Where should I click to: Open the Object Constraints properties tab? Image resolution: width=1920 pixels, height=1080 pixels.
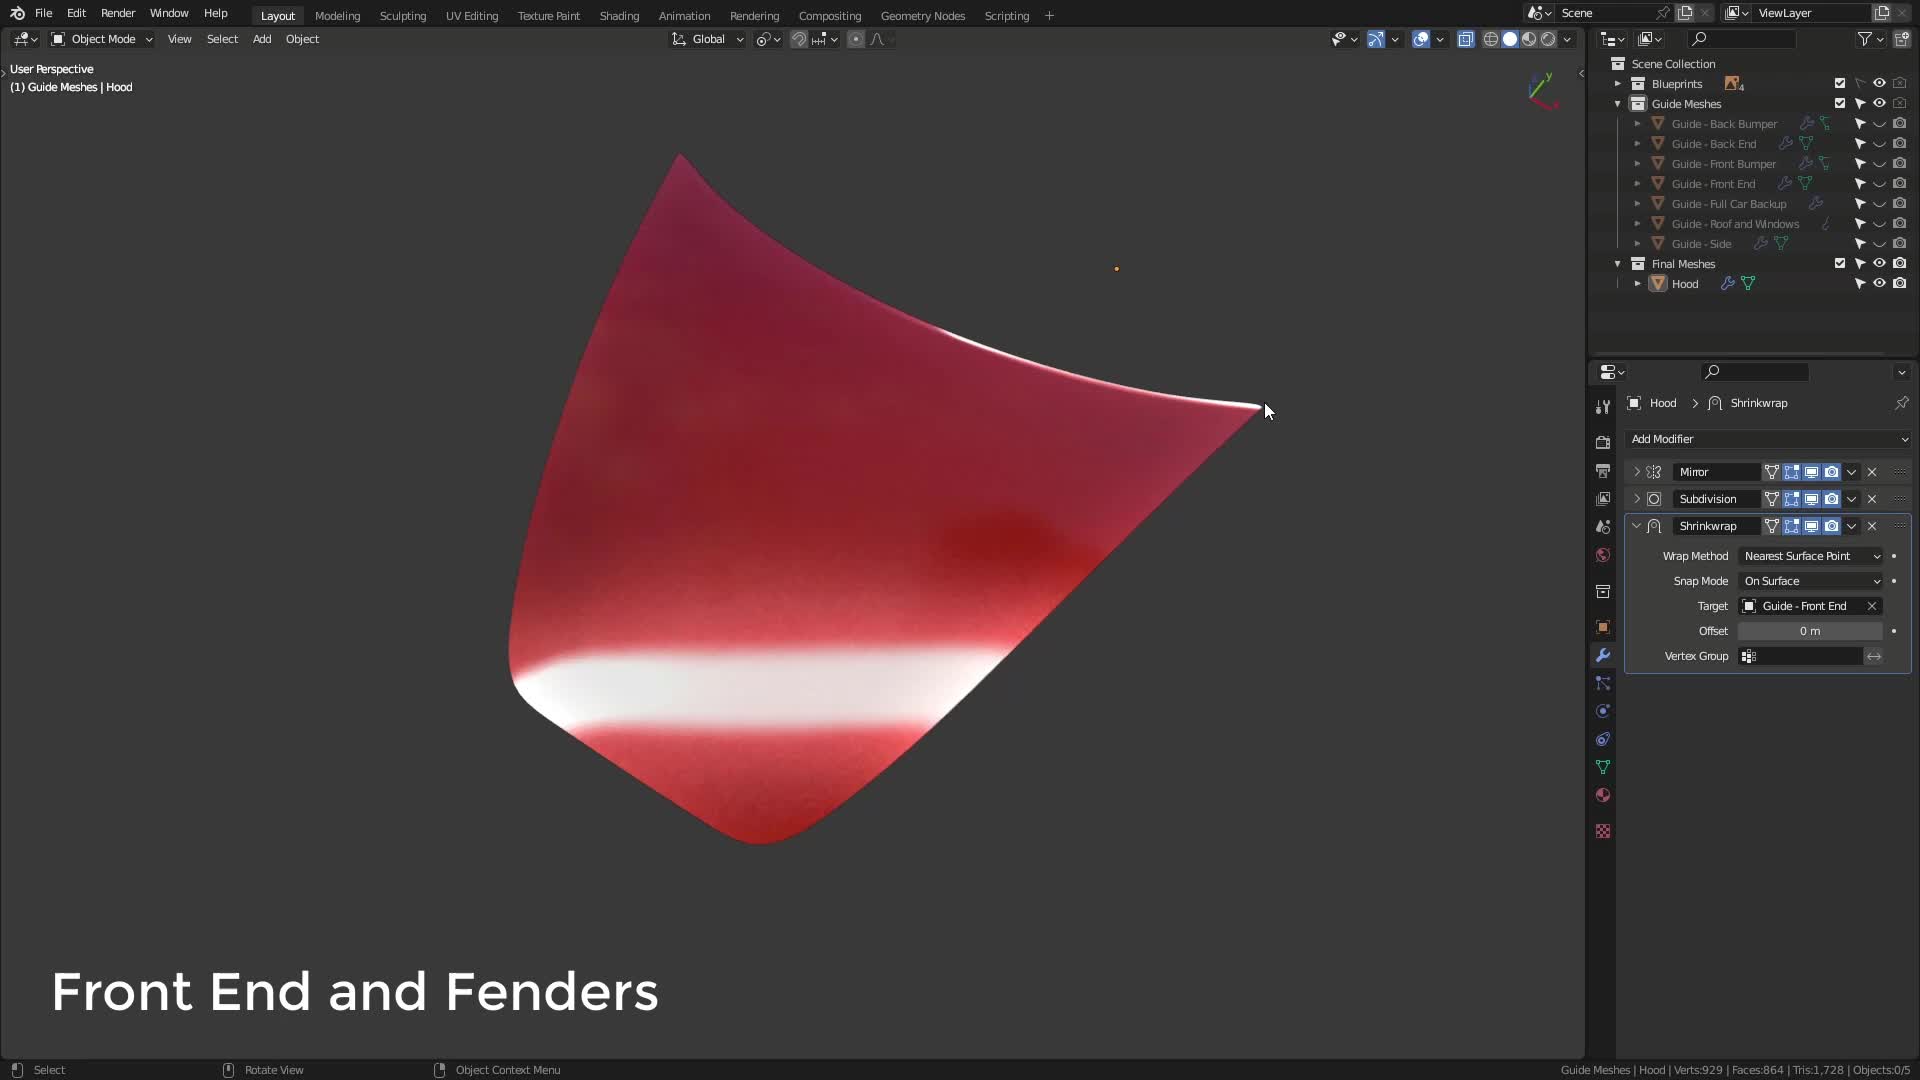pos(1603,739)
